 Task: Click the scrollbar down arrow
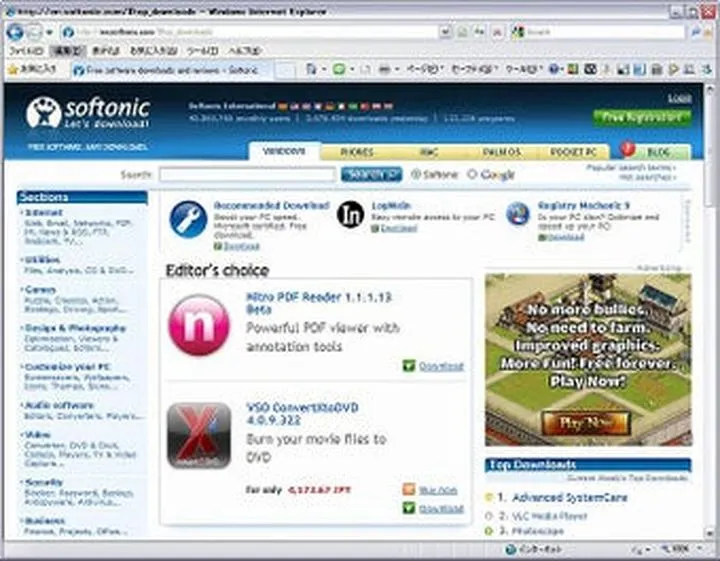coord(710,533)
